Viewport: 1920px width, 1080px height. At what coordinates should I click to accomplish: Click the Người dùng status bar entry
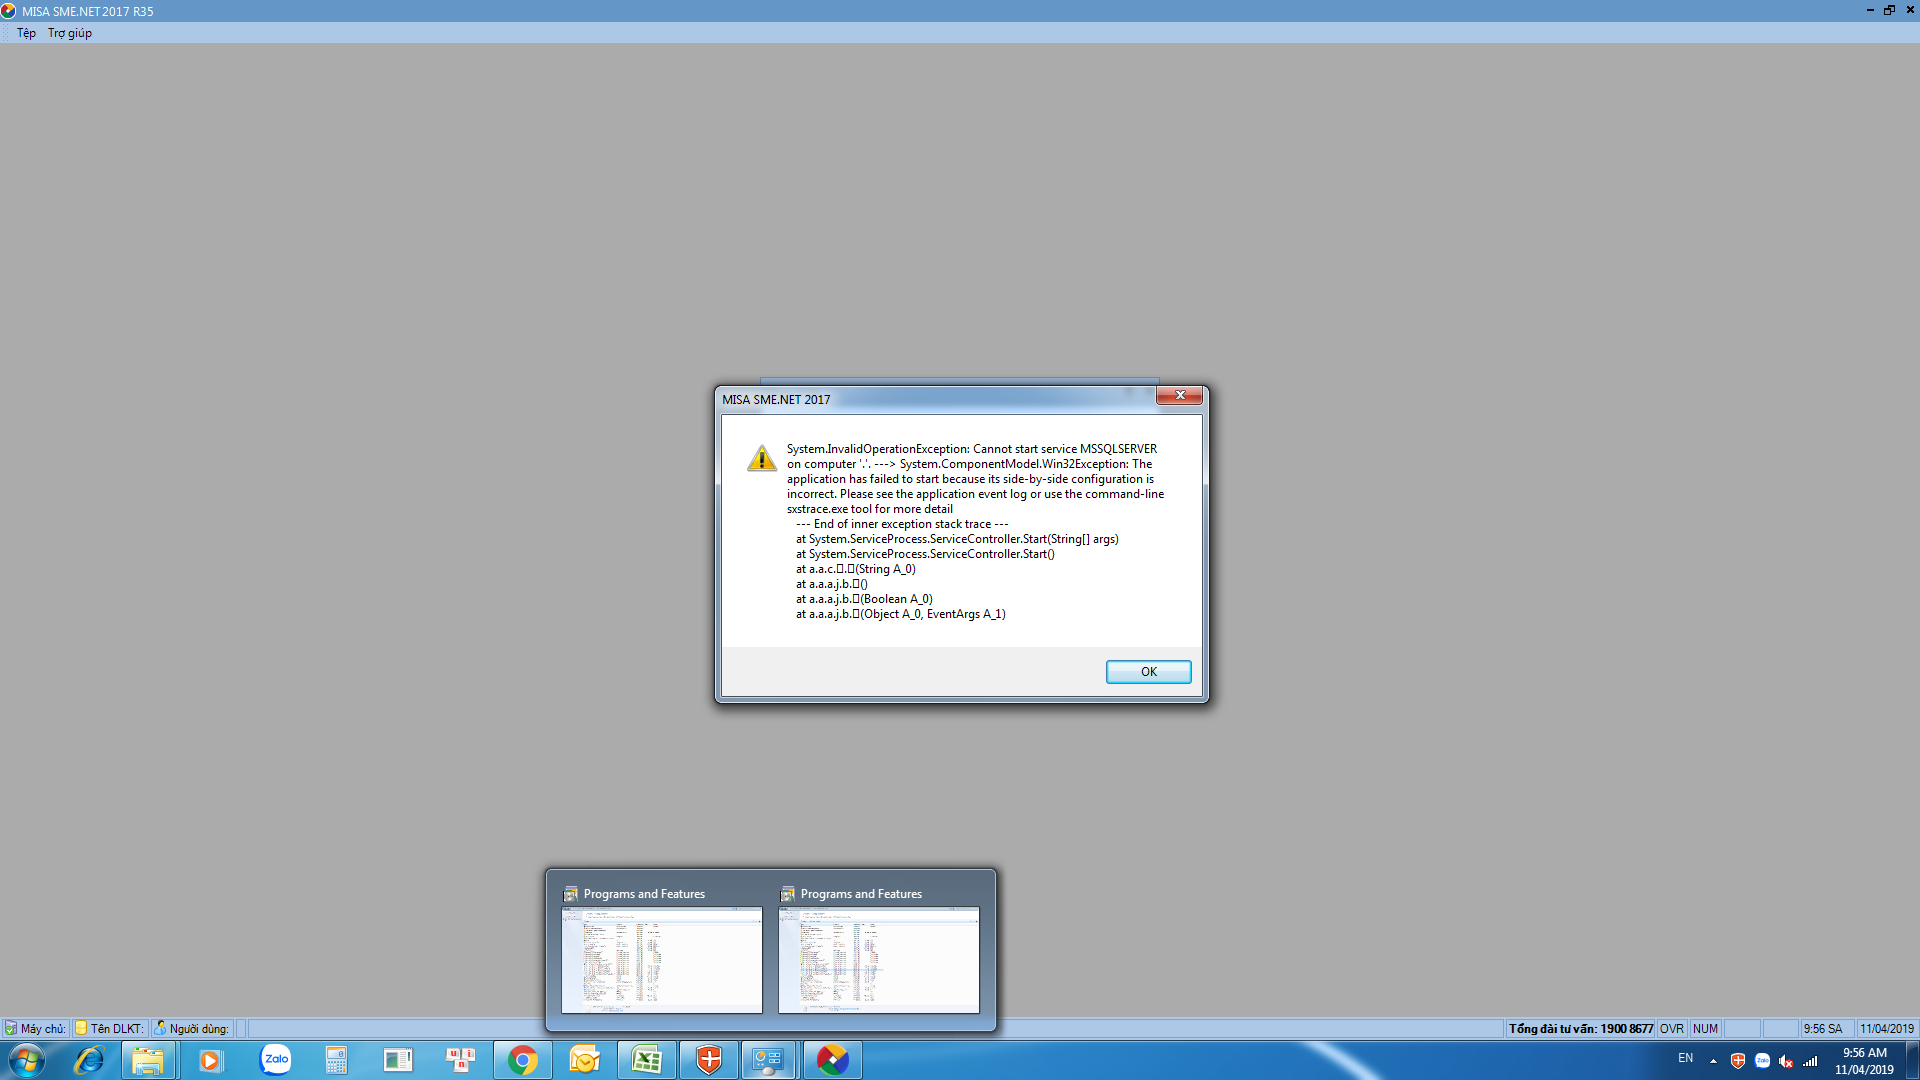(192, 1029)
